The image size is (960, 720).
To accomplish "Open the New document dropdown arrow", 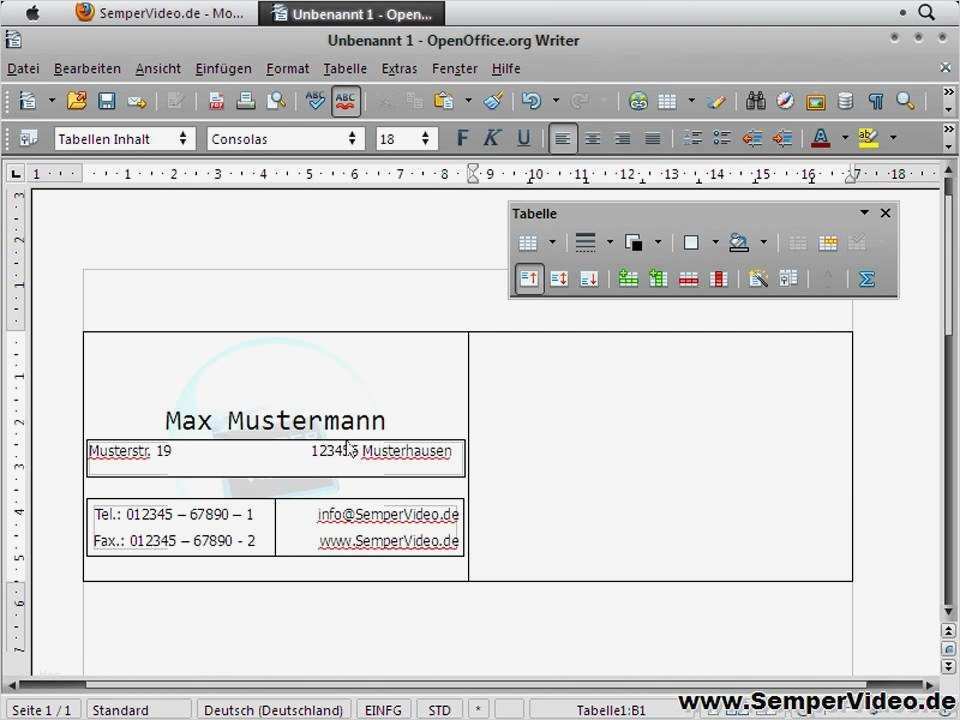I will pyautogui.click(x=52, y=100).
